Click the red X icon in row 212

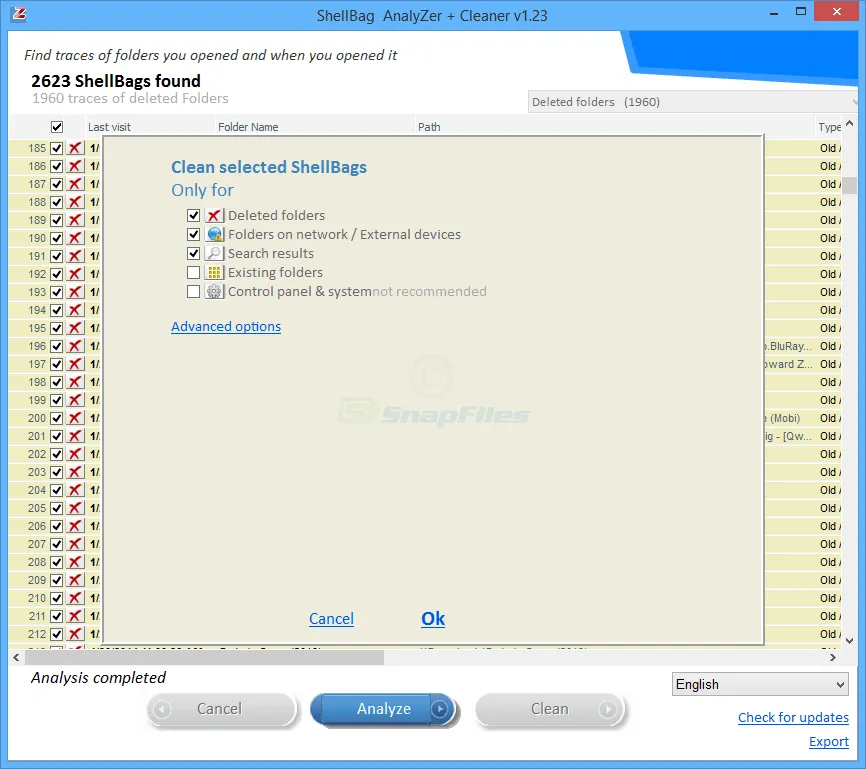click(x=75, y=634)
